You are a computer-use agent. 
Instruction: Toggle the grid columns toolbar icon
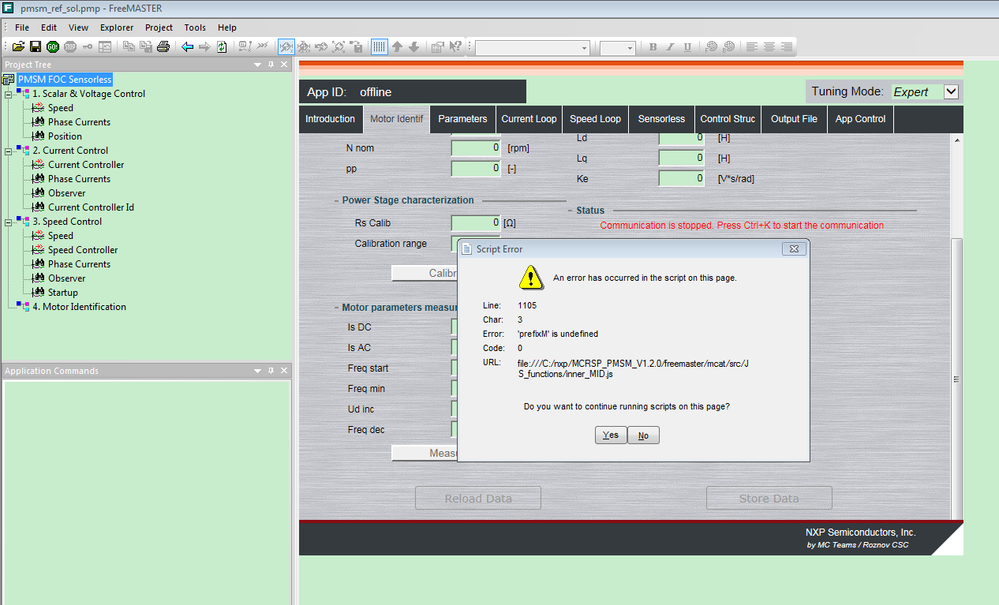[379, 46]
